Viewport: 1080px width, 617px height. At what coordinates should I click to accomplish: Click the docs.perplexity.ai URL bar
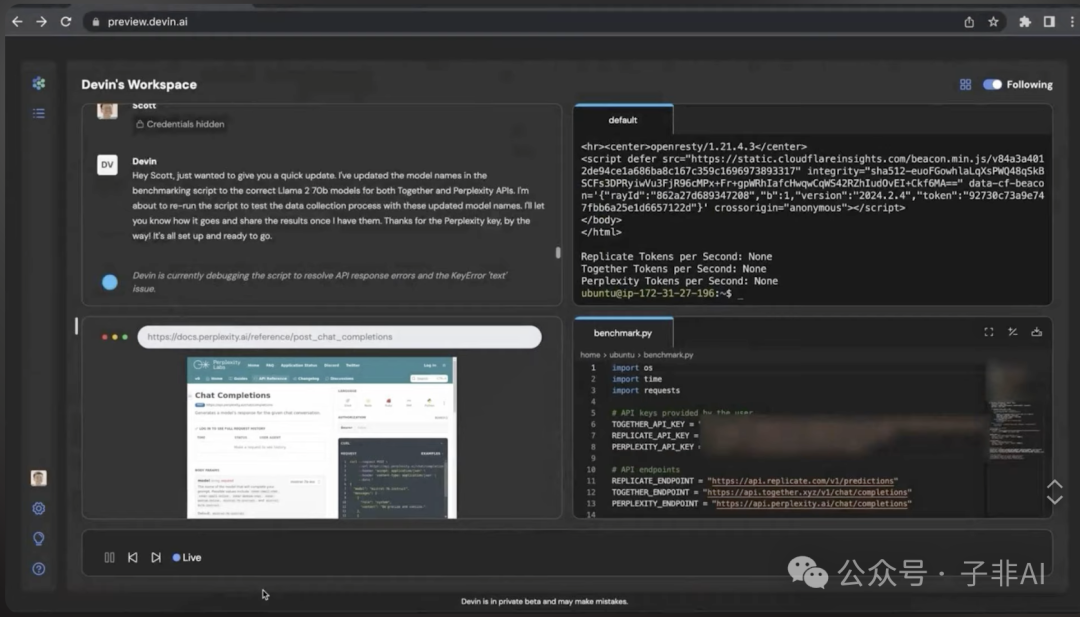pyautogui.click(x=339, y=337)
